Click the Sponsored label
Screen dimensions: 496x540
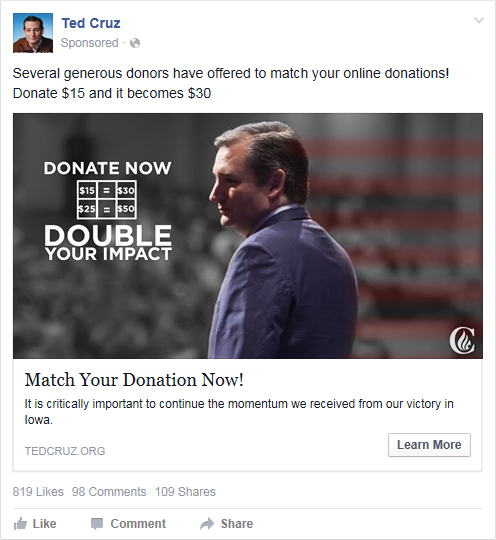pyautogui.click(x=90, y=43)
